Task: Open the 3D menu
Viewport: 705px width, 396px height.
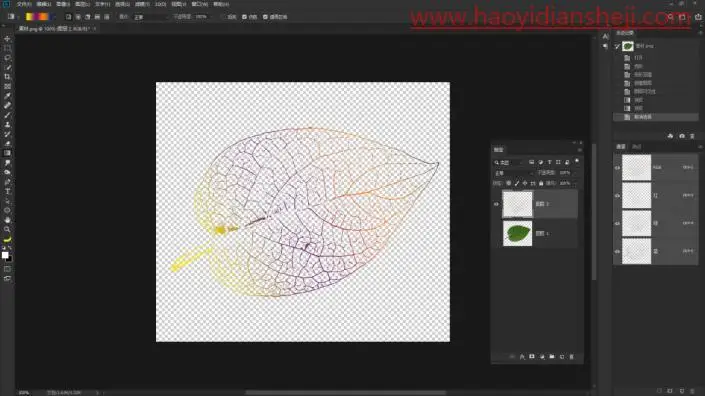Action: point(161,4)
